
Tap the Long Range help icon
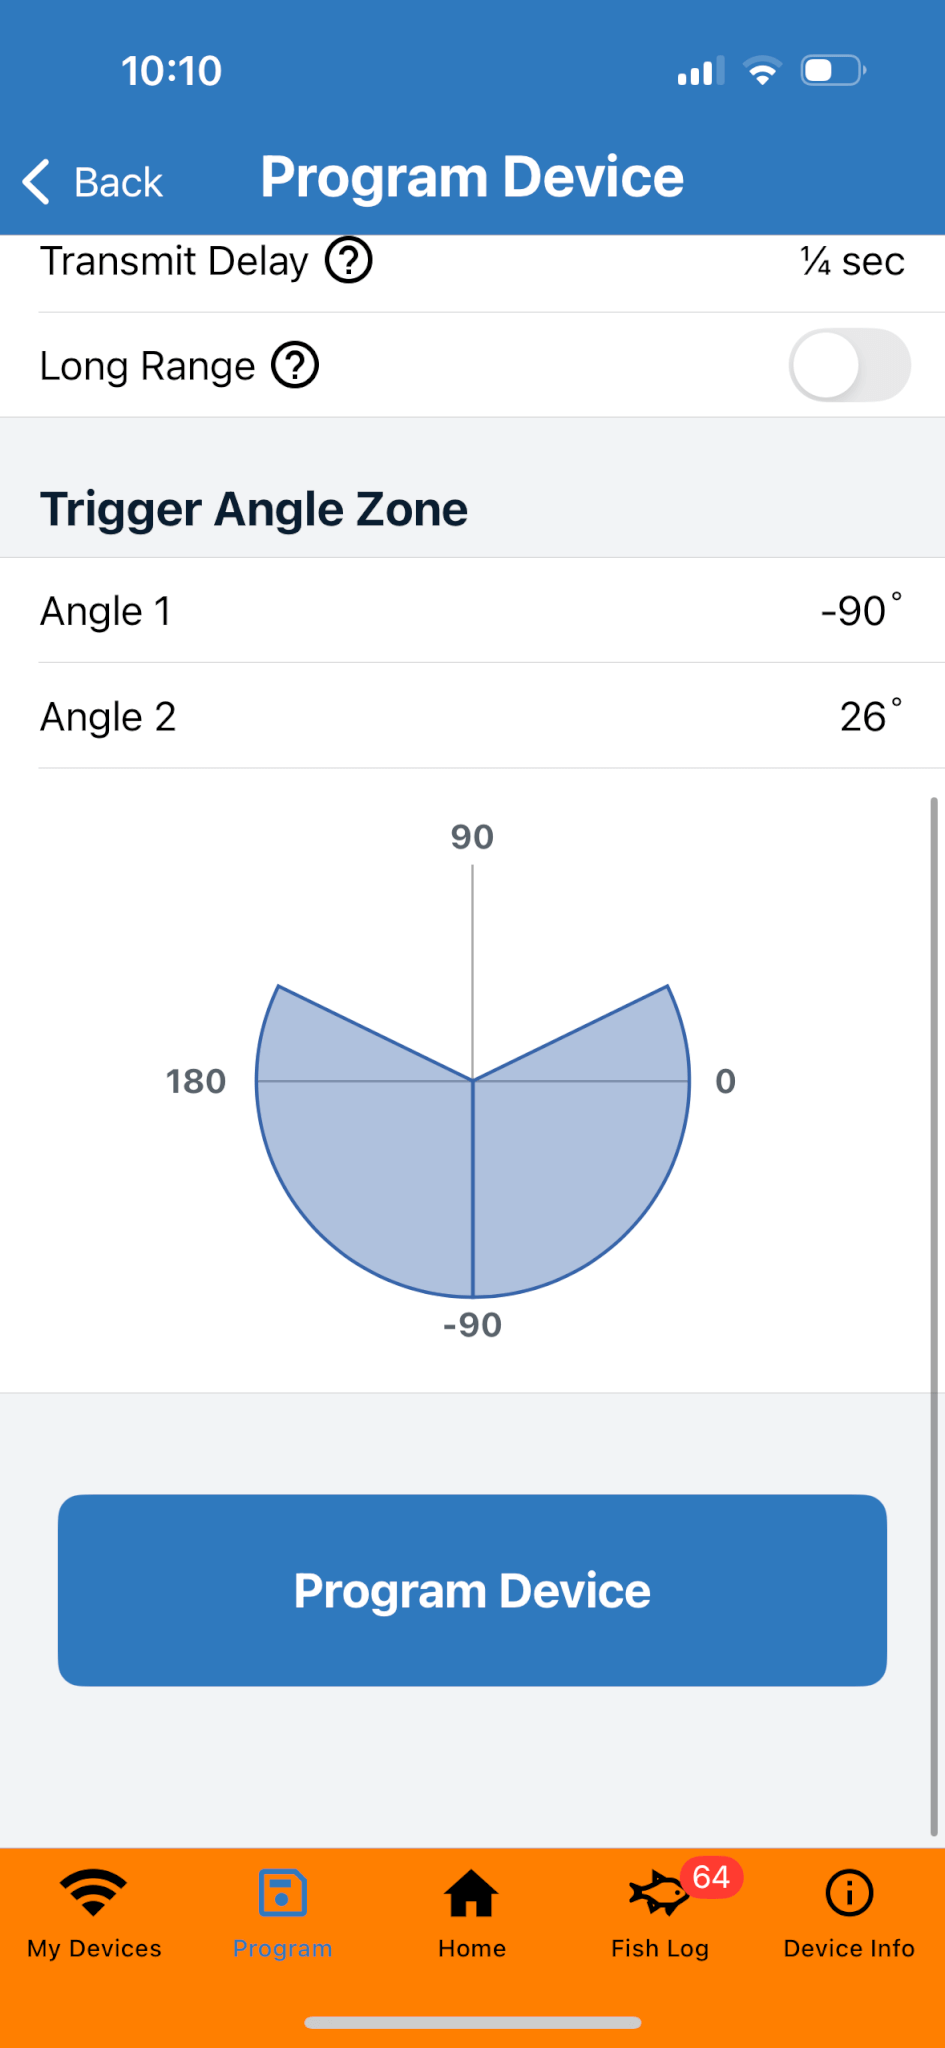click(295, 365)
